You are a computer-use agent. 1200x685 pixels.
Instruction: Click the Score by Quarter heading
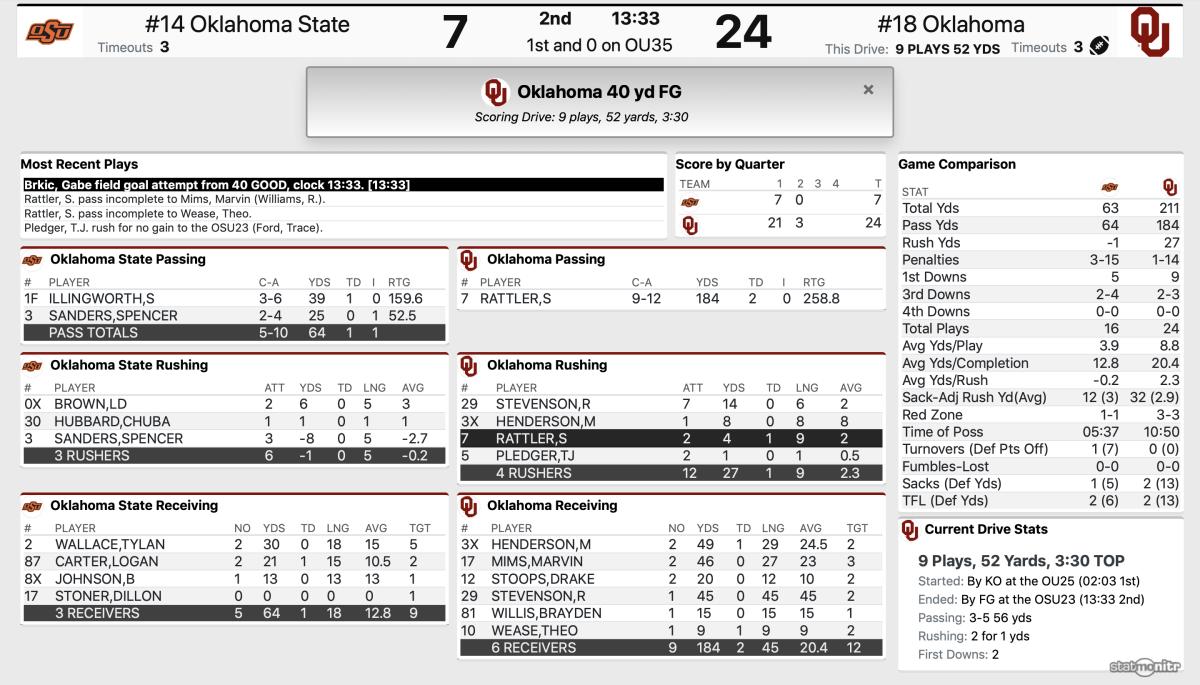[x=730, y=164]
